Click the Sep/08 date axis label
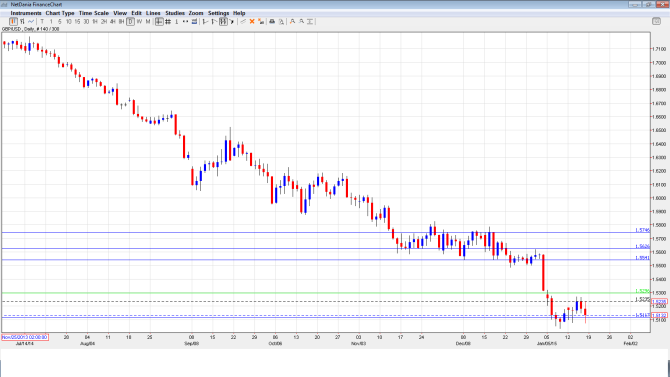The image size is (670, 377). 191,343
